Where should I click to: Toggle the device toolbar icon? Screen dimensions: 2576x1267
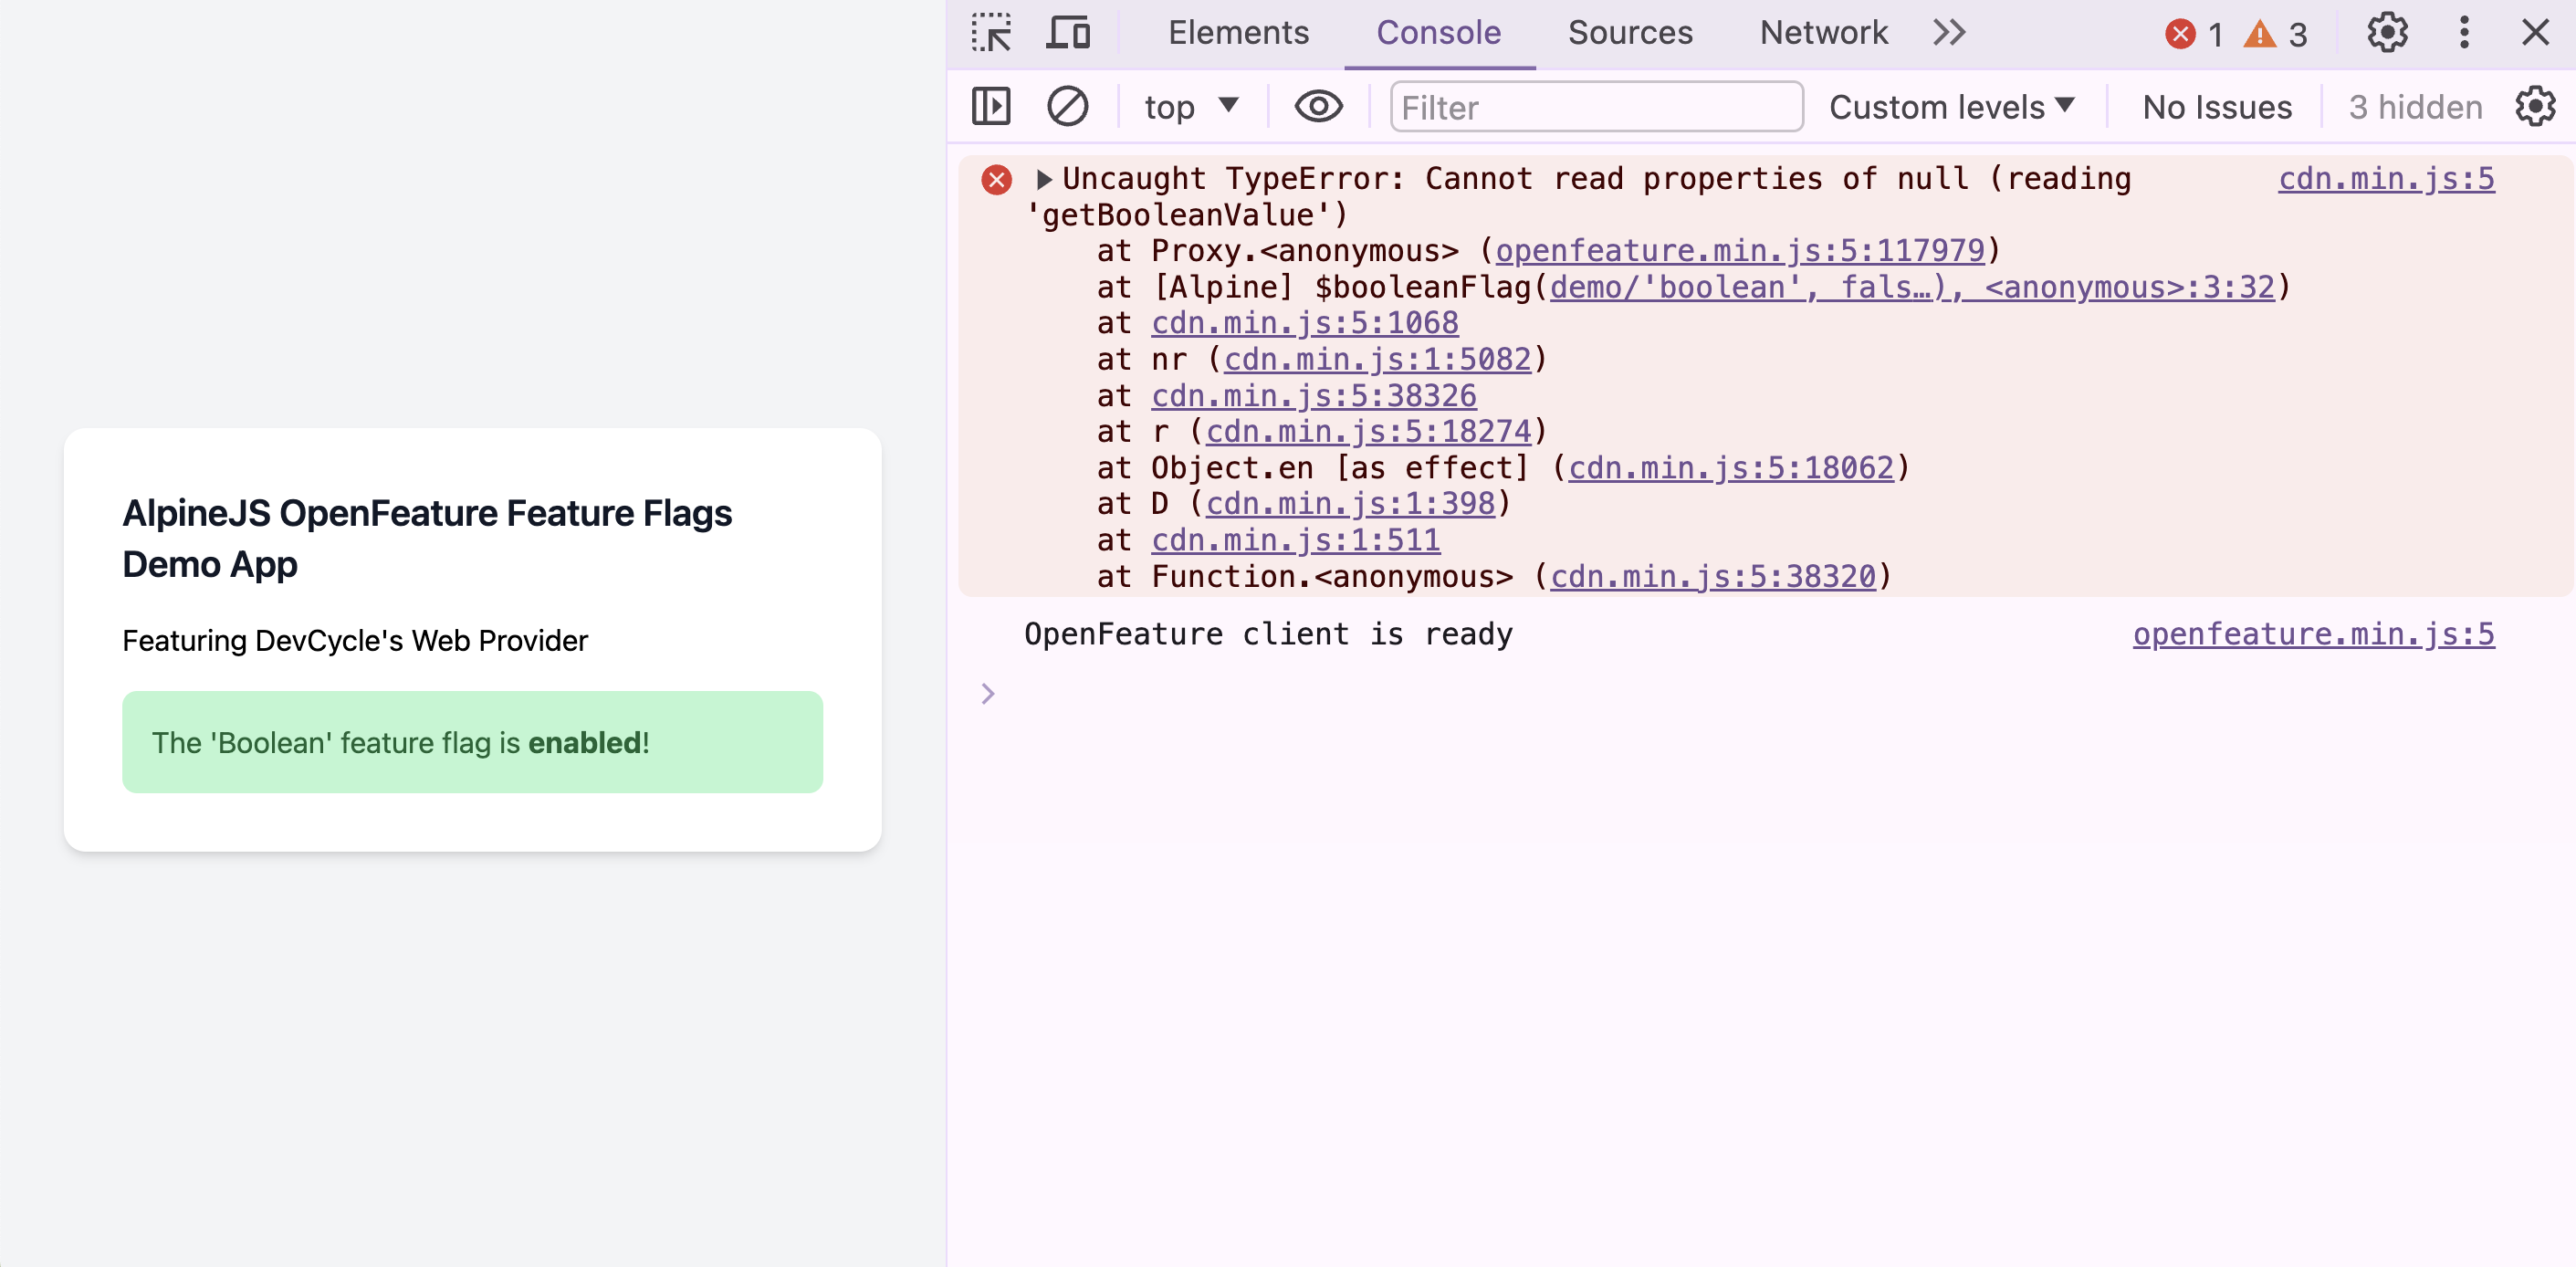click(x=1068, y=33)
